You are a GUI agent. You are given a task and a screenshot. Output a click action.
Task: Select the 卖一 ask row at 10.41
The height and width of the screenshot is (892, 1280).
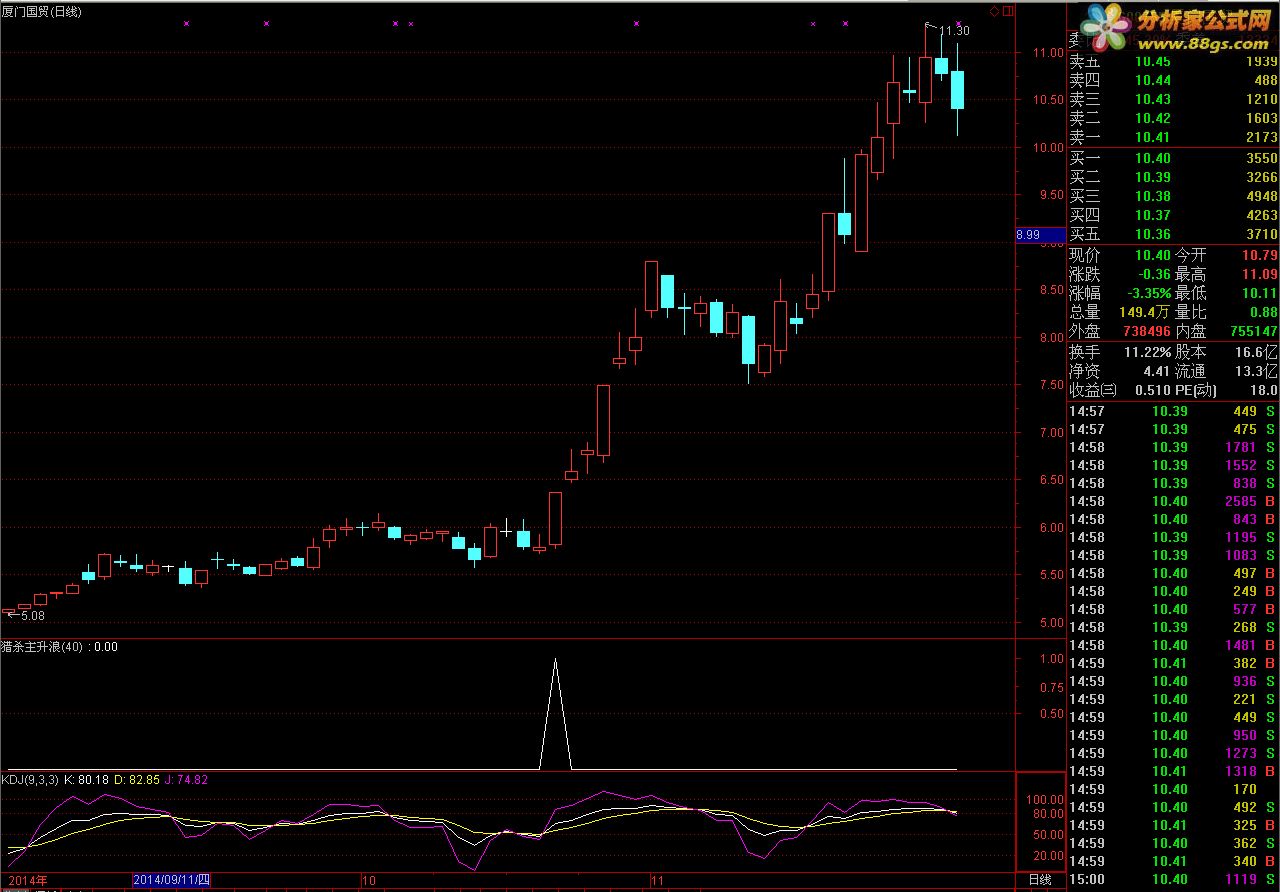(x=1174, y=137)
